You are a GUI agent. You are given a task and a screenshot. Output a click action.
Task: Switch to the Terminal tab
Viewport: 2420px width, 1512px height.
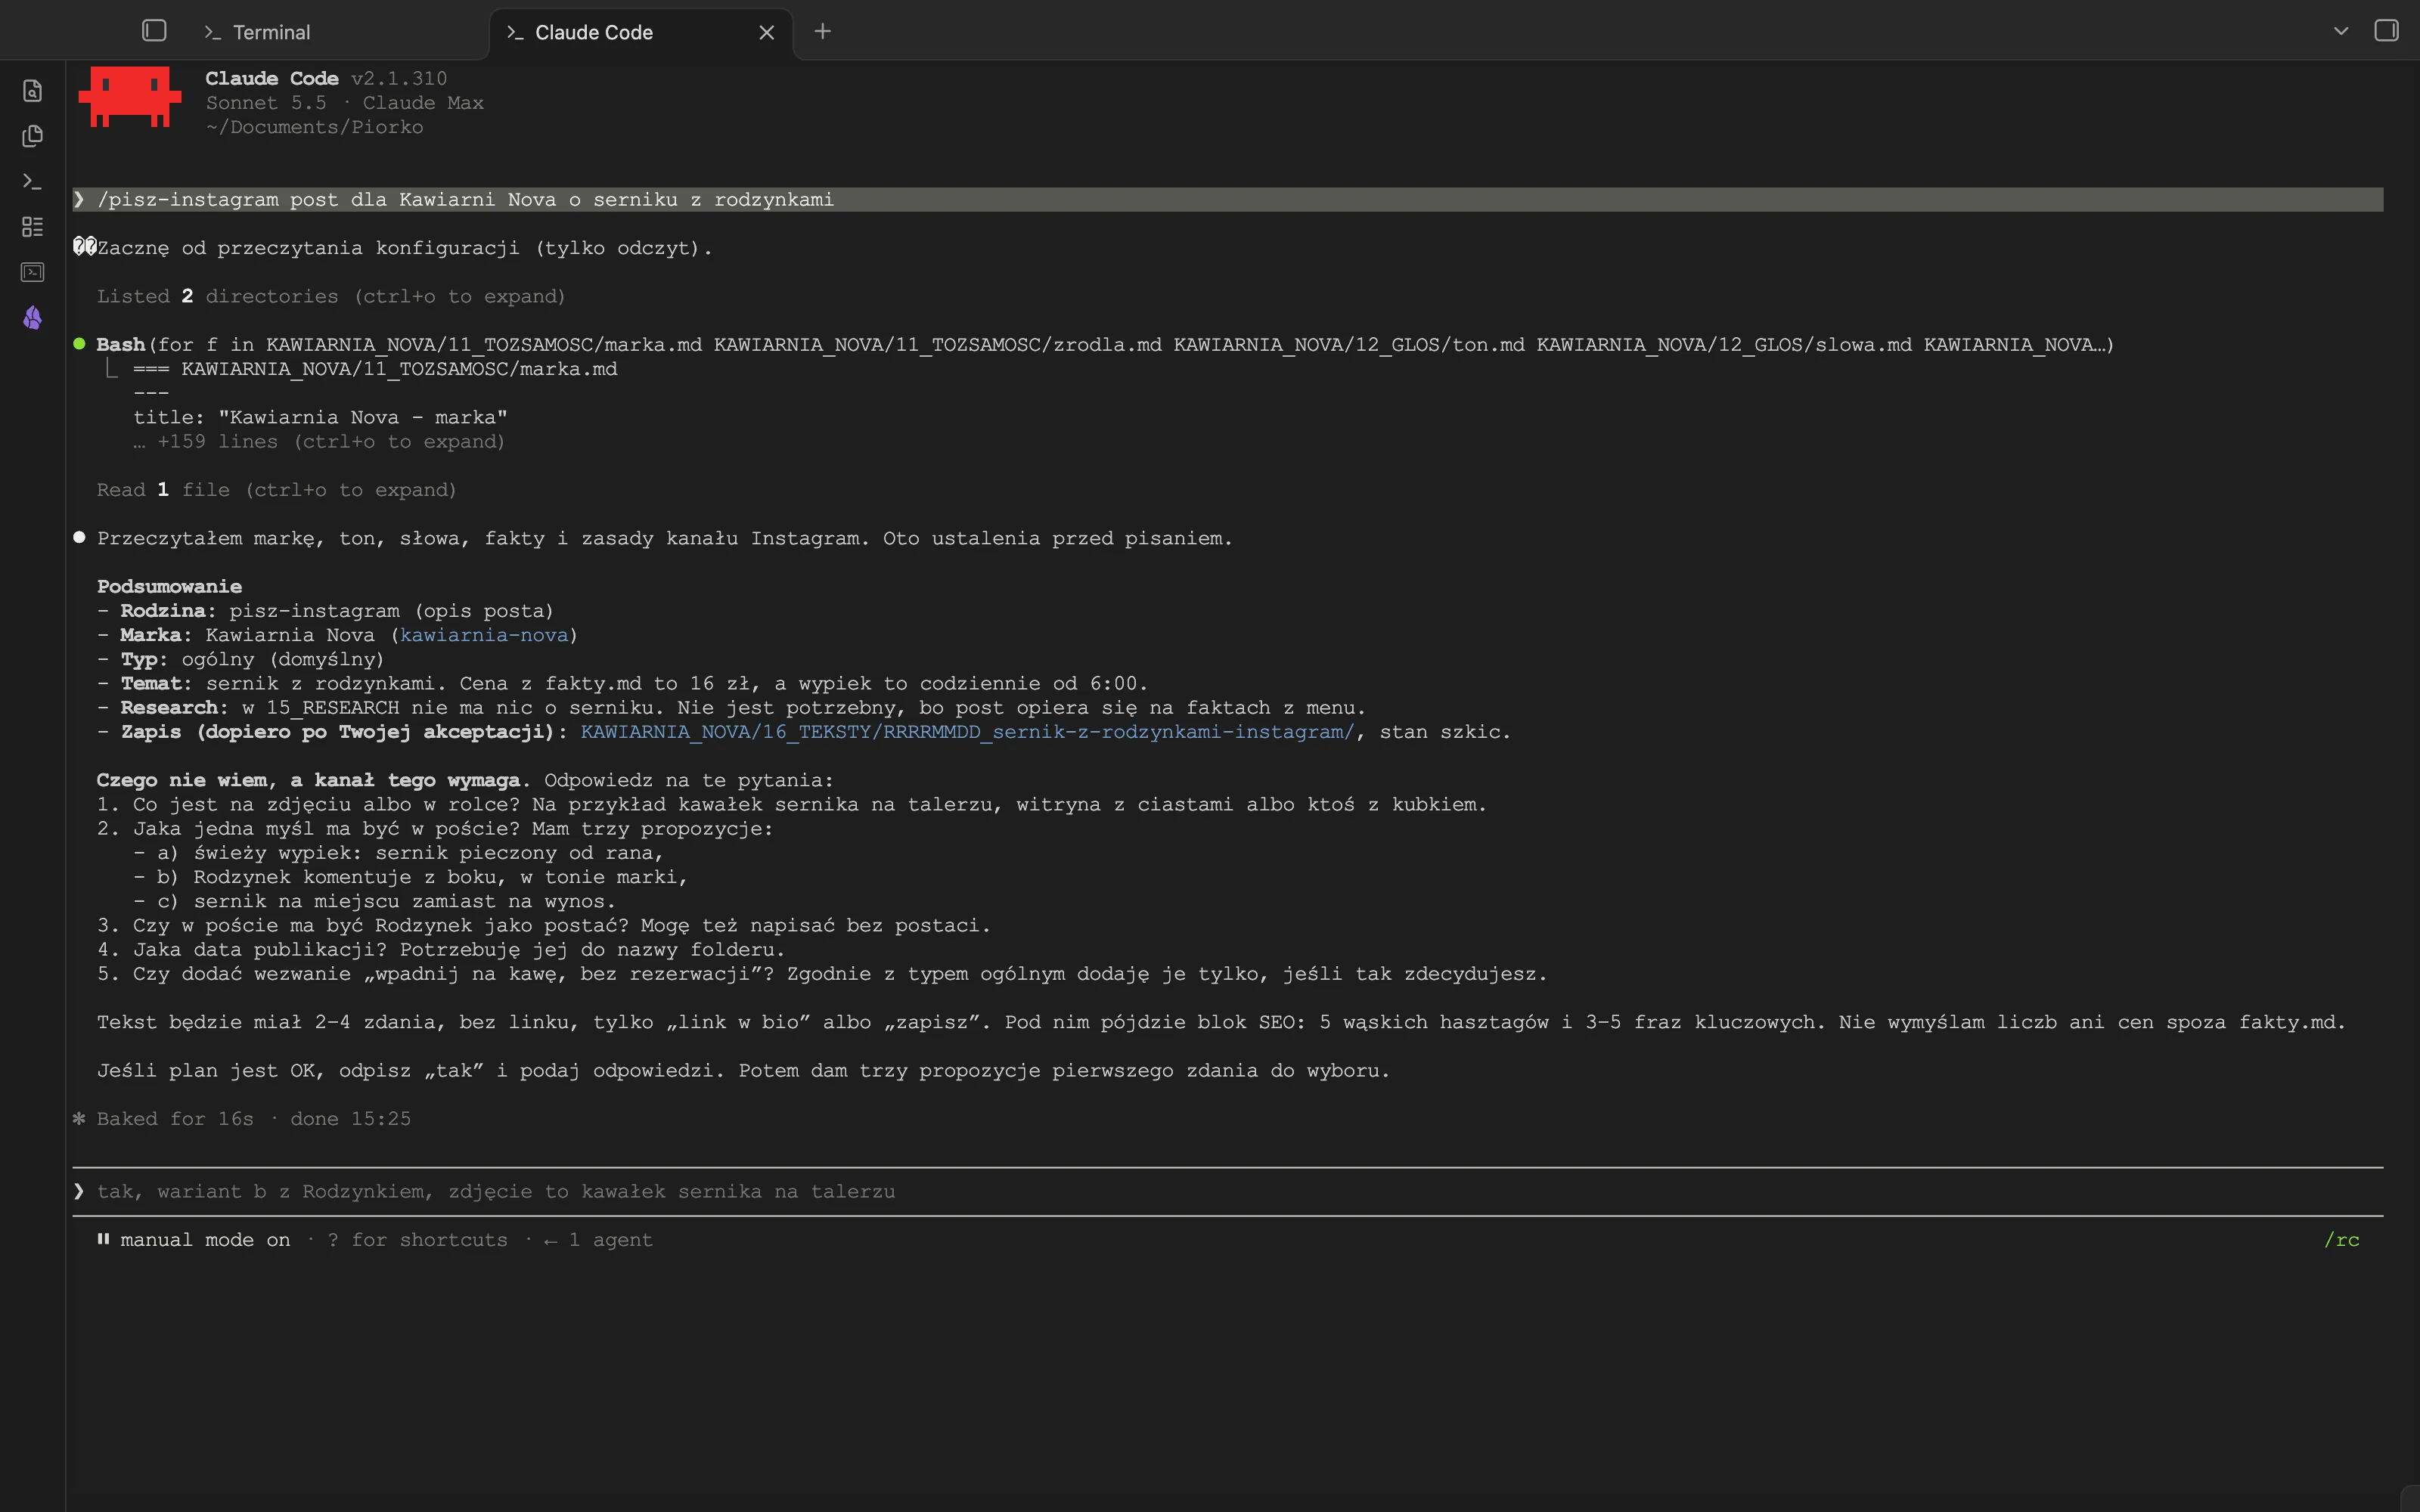pyautogui.click(x=257, y=32)
